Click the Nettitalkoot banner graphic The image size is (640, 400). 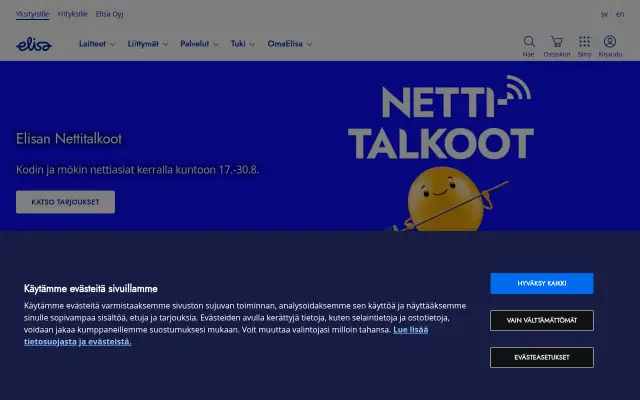tap(441, 152)
